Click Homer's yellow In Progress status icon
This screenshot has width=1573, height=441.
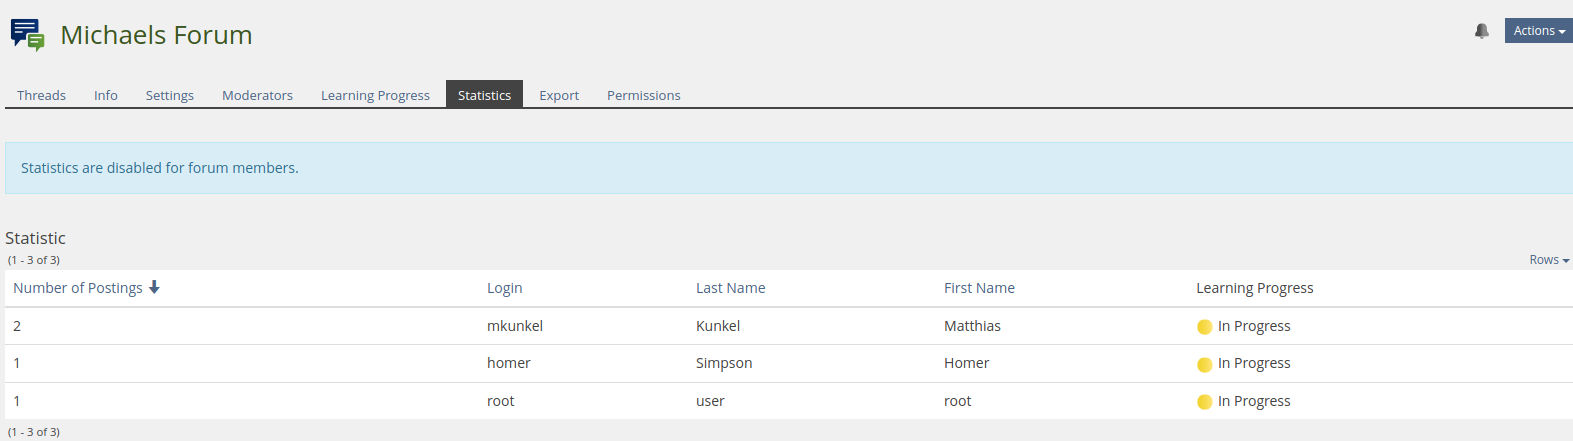(x=1204, y=364)
